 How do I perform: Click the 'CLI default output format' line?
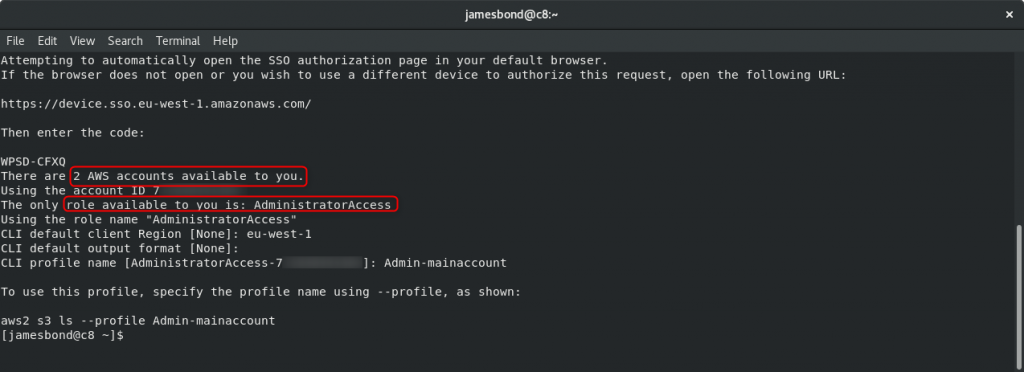tap(120, 248)
